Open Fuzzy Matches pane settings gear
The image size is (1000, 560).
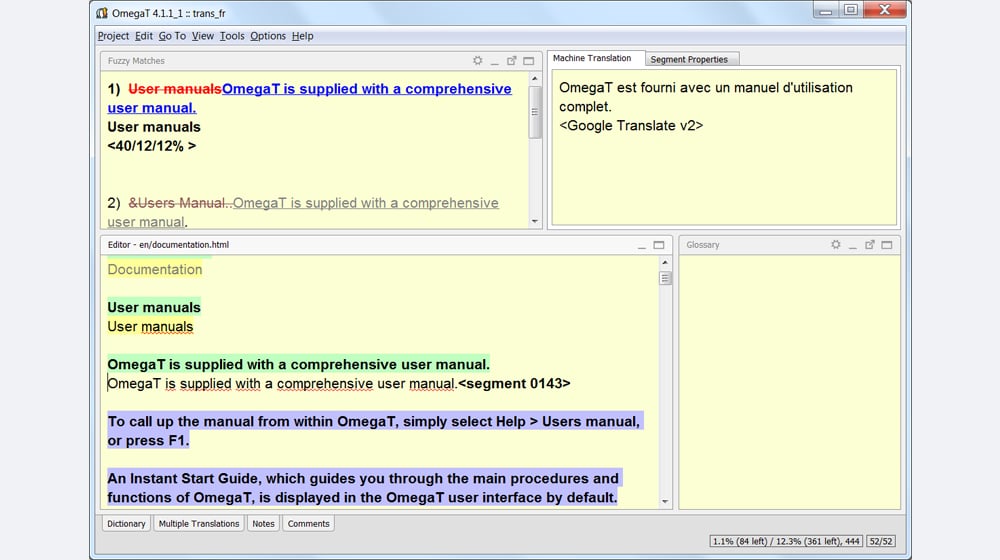477,61
